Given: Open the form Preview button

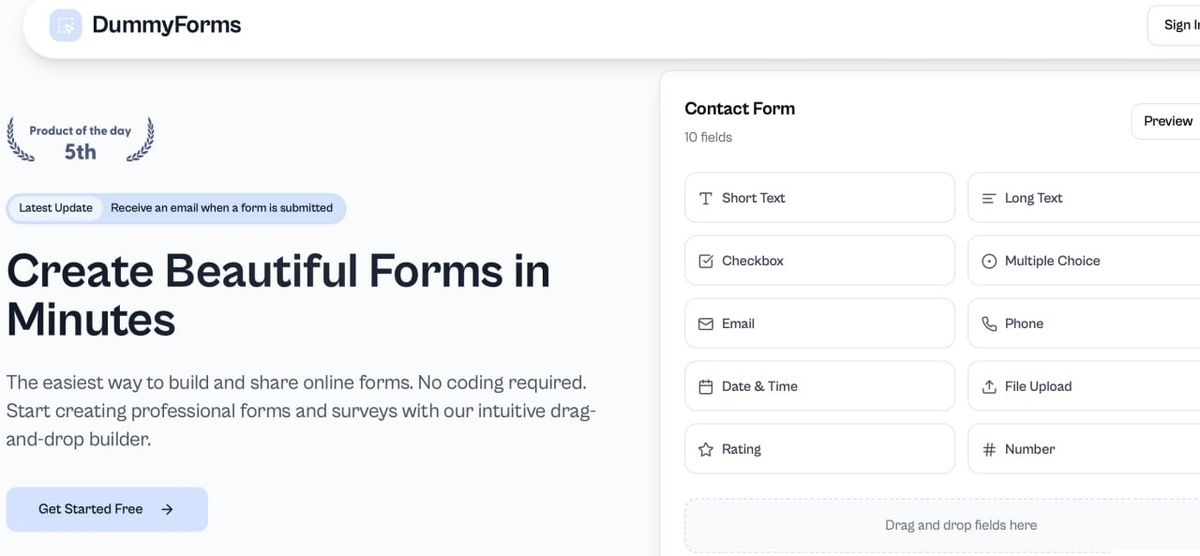Looking at the screenshot, I should [x=1167, y=121].
